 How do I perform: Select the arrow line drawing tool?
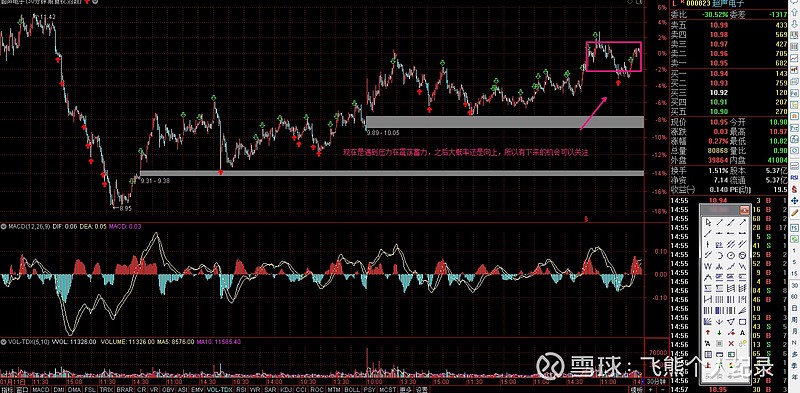point(743,222)
